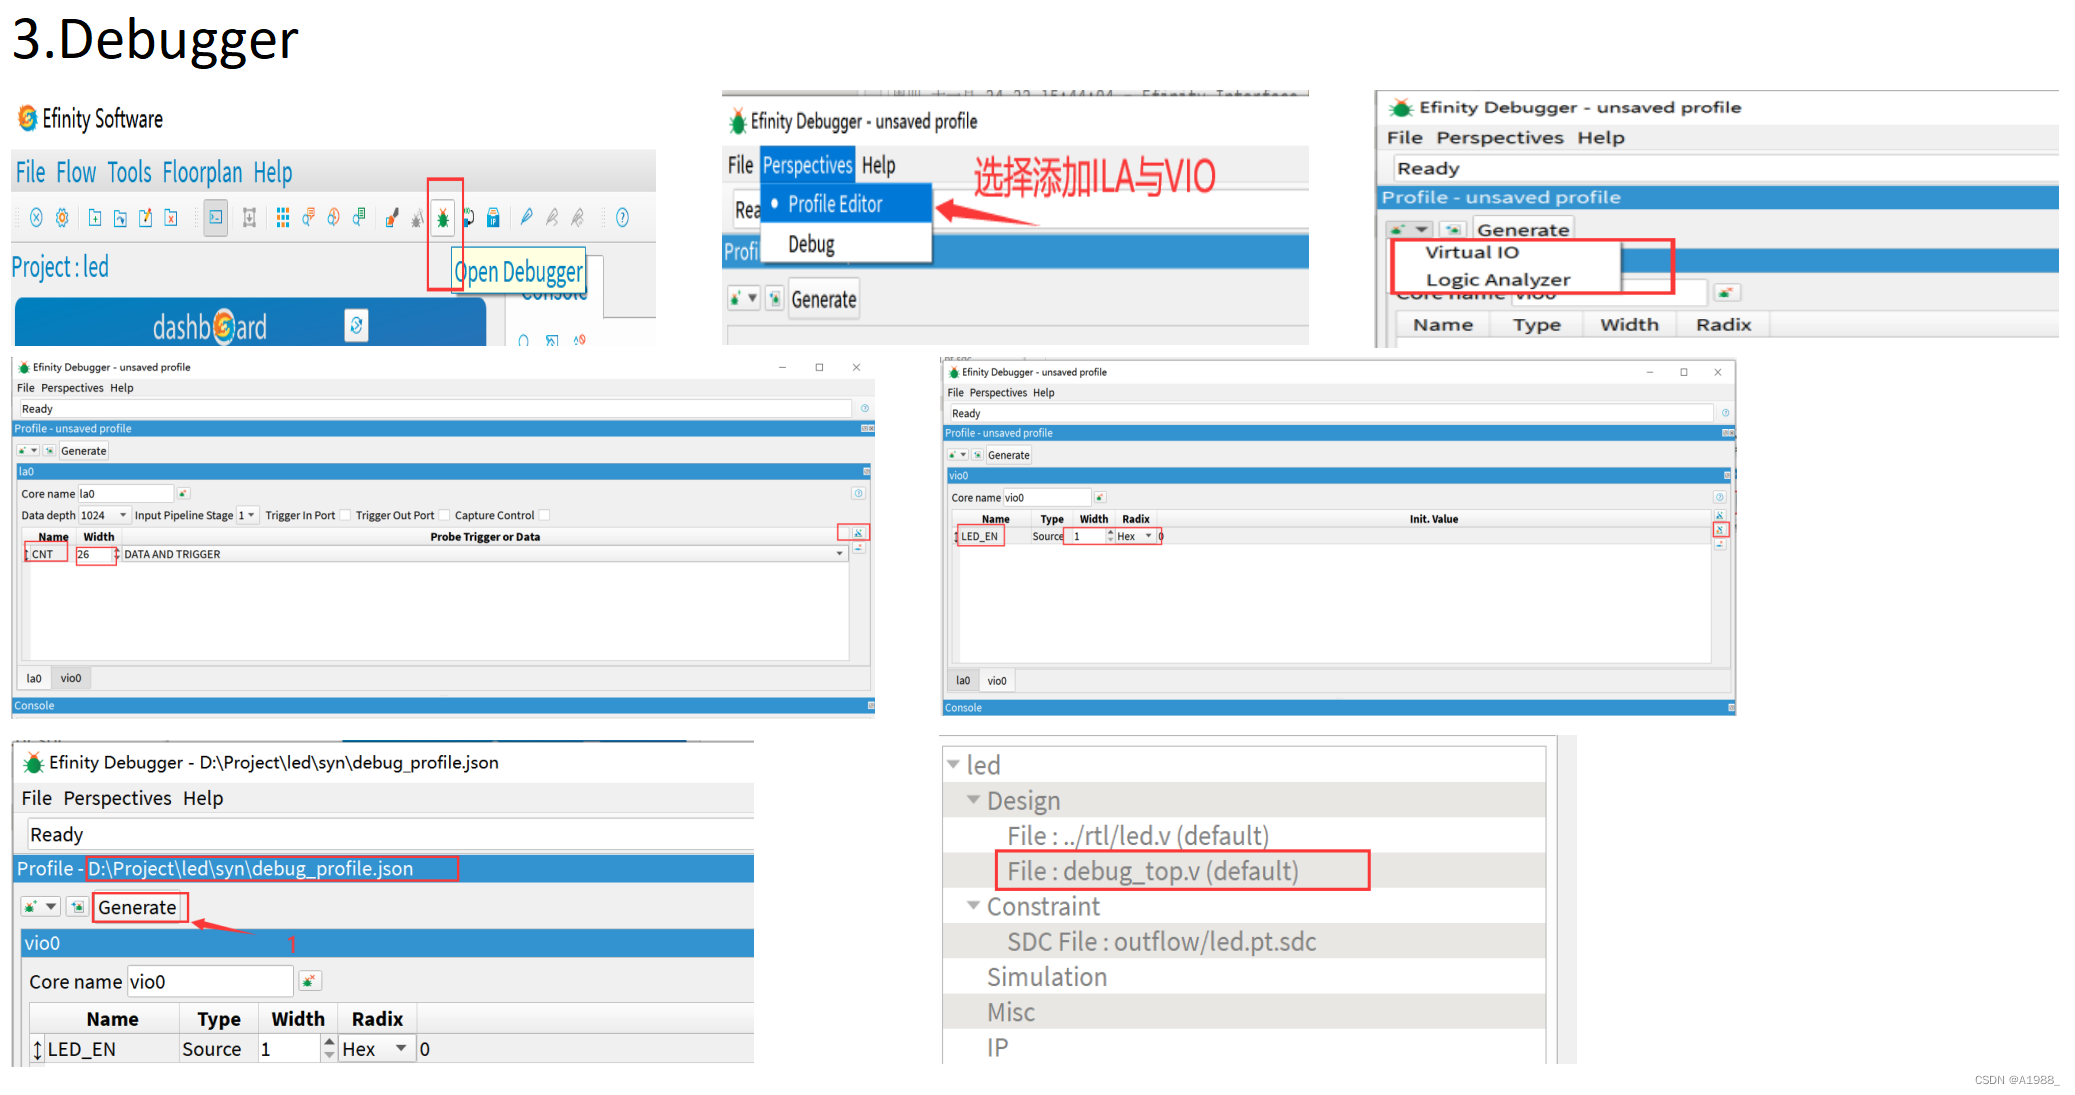
Task: Click the refresh icon on dashboard banner
Action: 356,325
